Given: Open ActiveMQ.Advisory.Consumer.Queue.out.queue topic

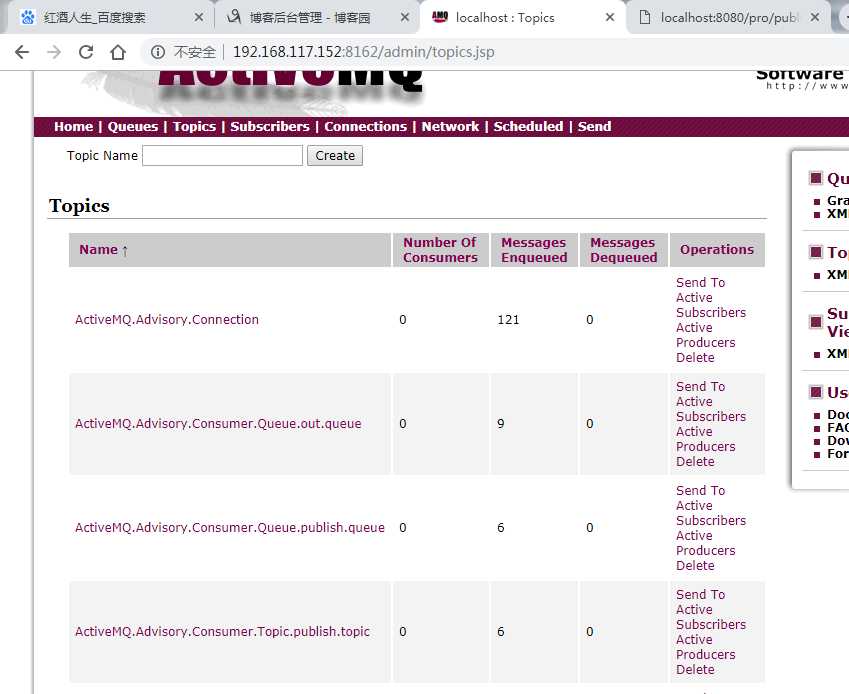Looking at the screenshot, I should pyautogui.click(x=218, y=424).
